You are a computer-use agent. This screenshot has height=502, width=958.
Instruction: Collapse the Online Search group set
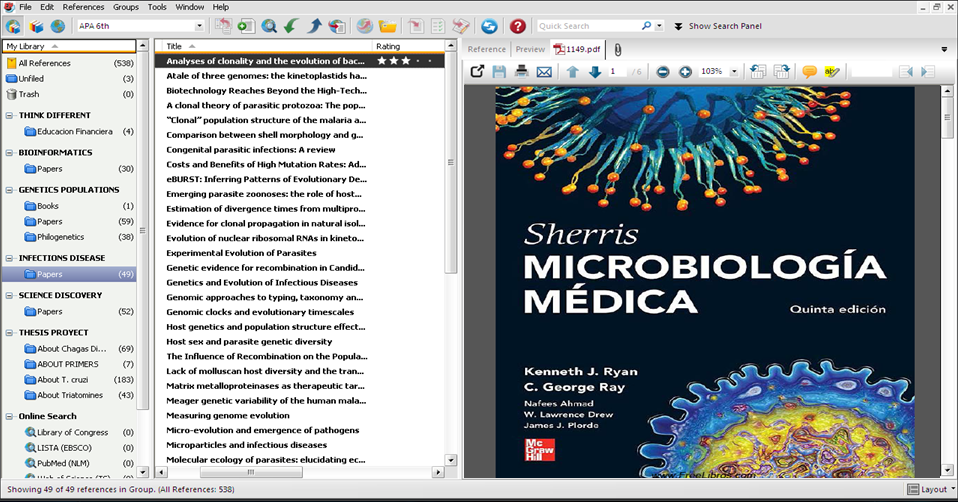(x=9, y=417)
